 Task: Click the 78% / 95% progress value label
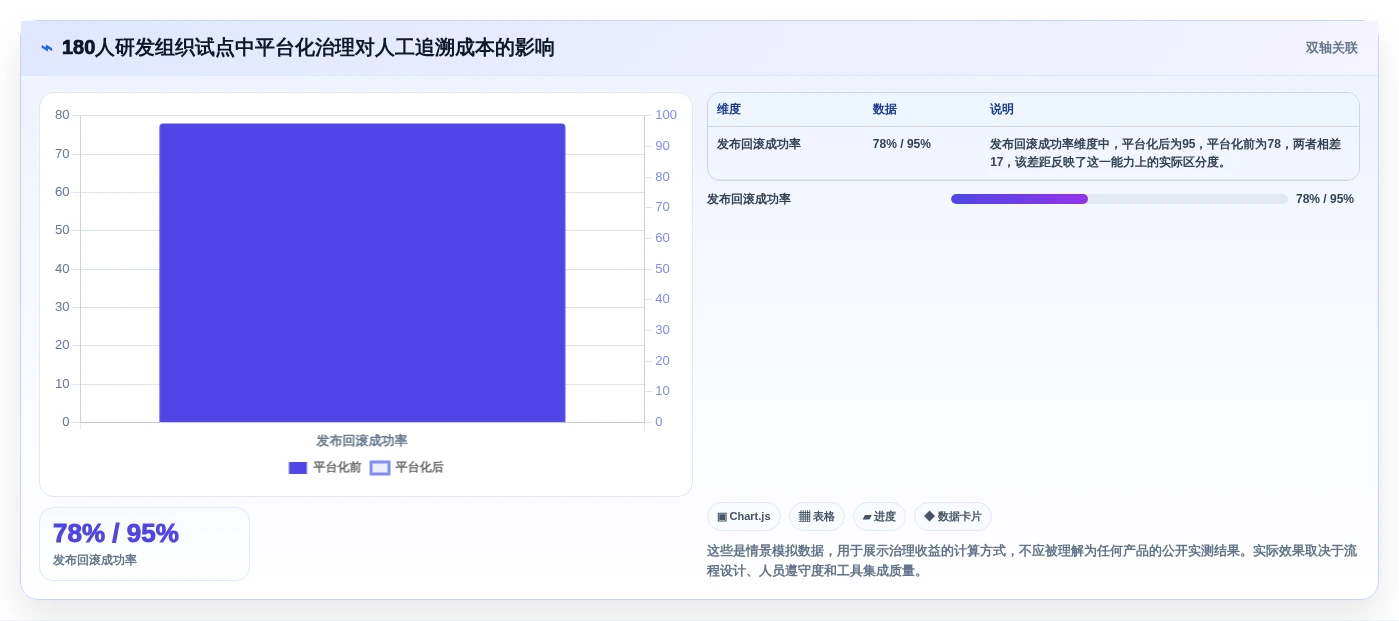pos(1325,199)
